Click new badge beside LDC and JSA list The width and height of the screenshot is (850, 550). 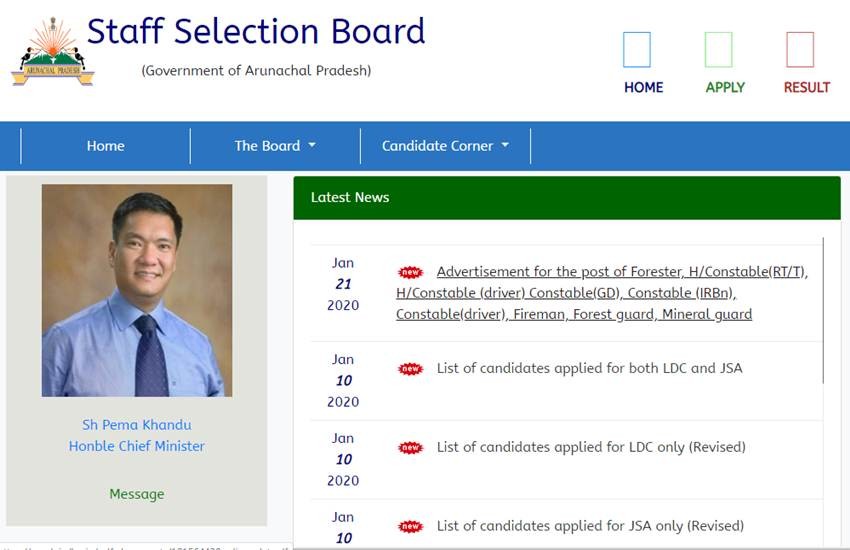point(410,369)
